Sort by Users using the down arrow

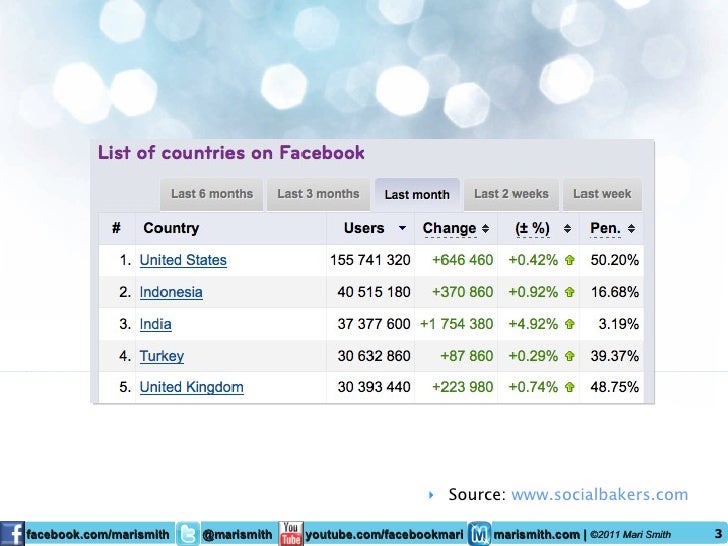click(403, 228)
